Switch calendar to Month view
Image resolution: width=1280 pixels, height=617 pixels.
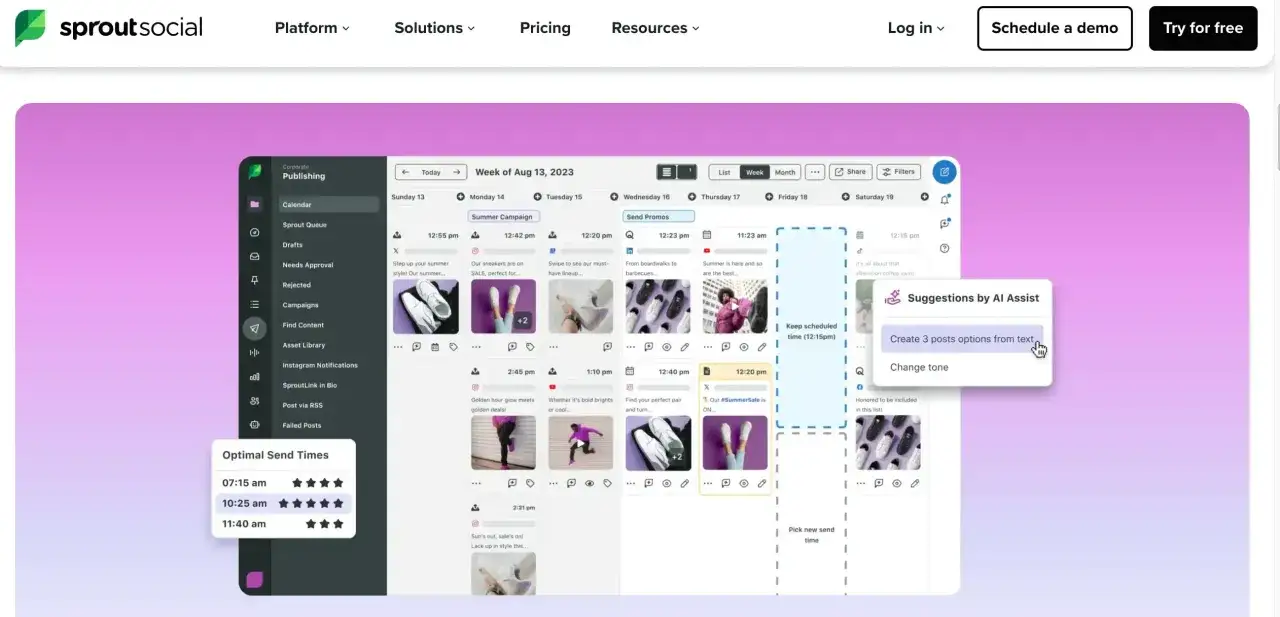click(785, 172)
